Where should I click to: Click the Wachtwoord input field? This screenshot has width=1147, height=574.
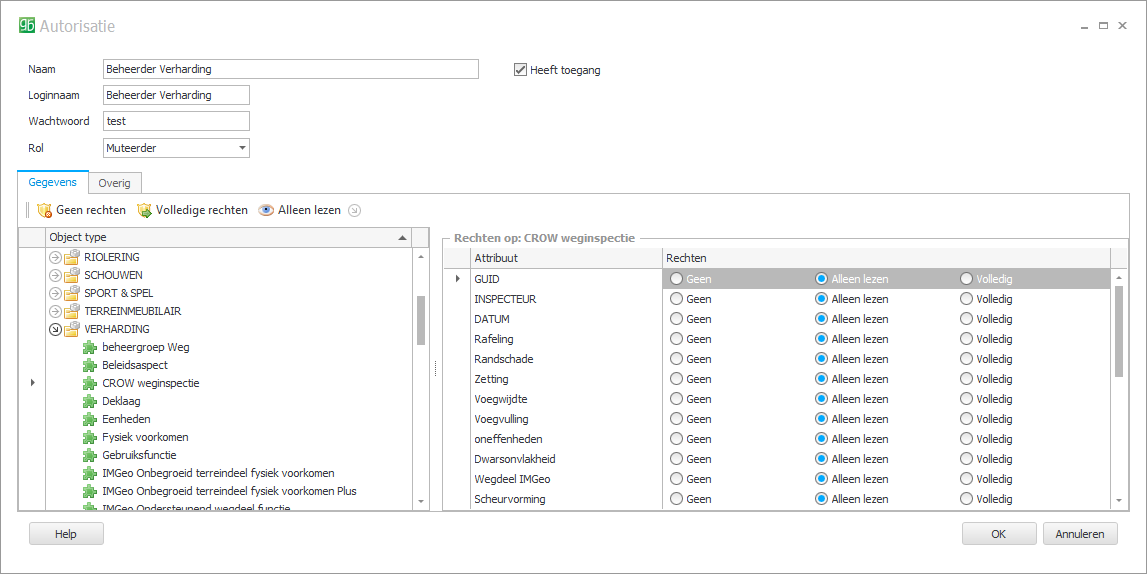(176, 121)
